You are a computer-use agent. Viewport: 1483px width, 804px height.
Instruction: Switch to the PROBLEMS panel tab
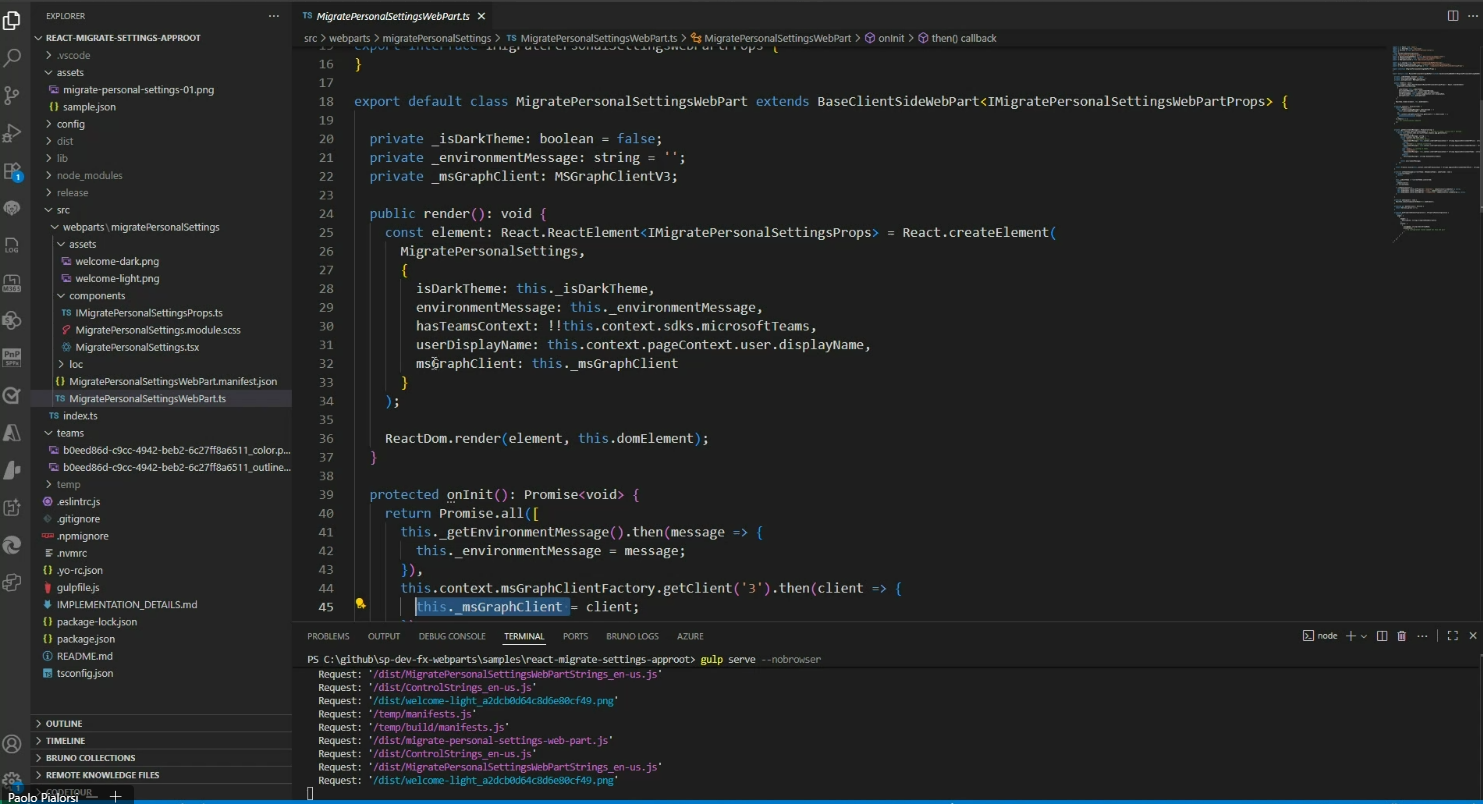click(328, 636)
